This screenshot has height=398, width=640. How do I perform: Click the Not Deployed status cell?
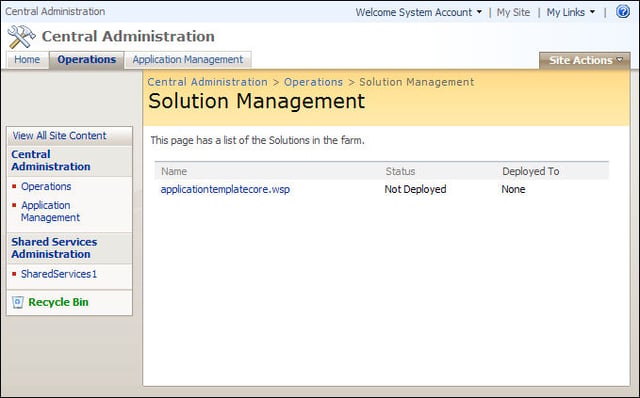click(x=415, y=189)
